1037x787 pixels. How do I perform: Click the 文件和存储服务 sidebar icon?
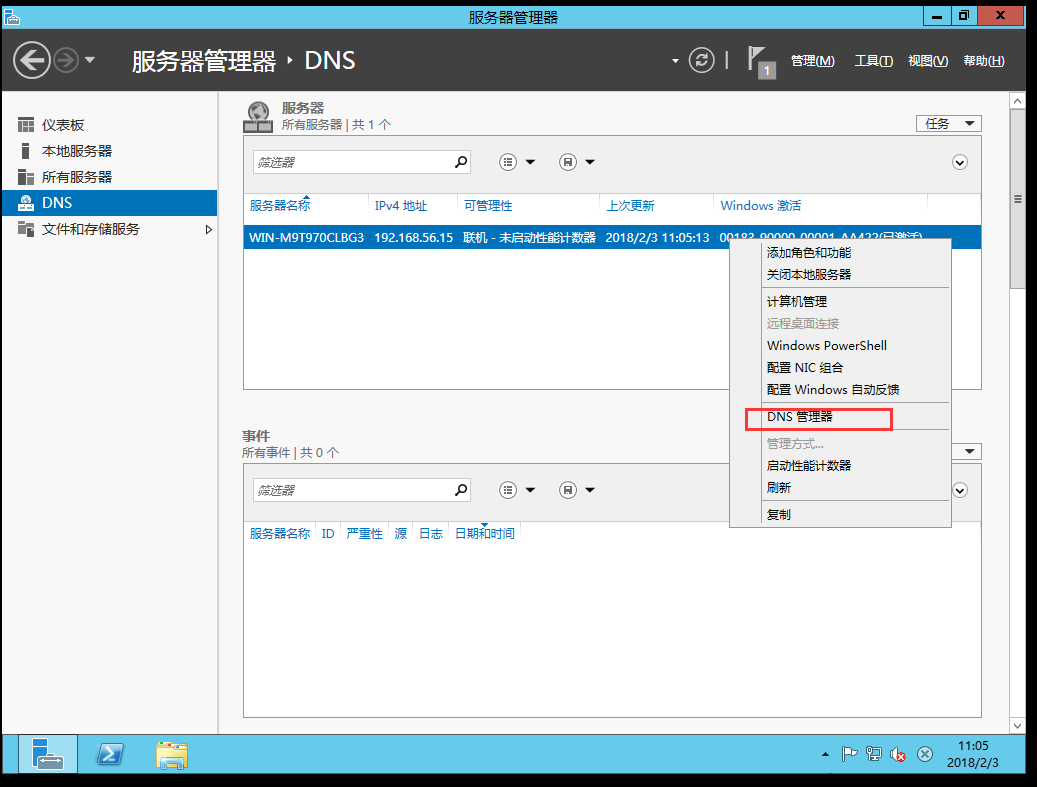26,229
